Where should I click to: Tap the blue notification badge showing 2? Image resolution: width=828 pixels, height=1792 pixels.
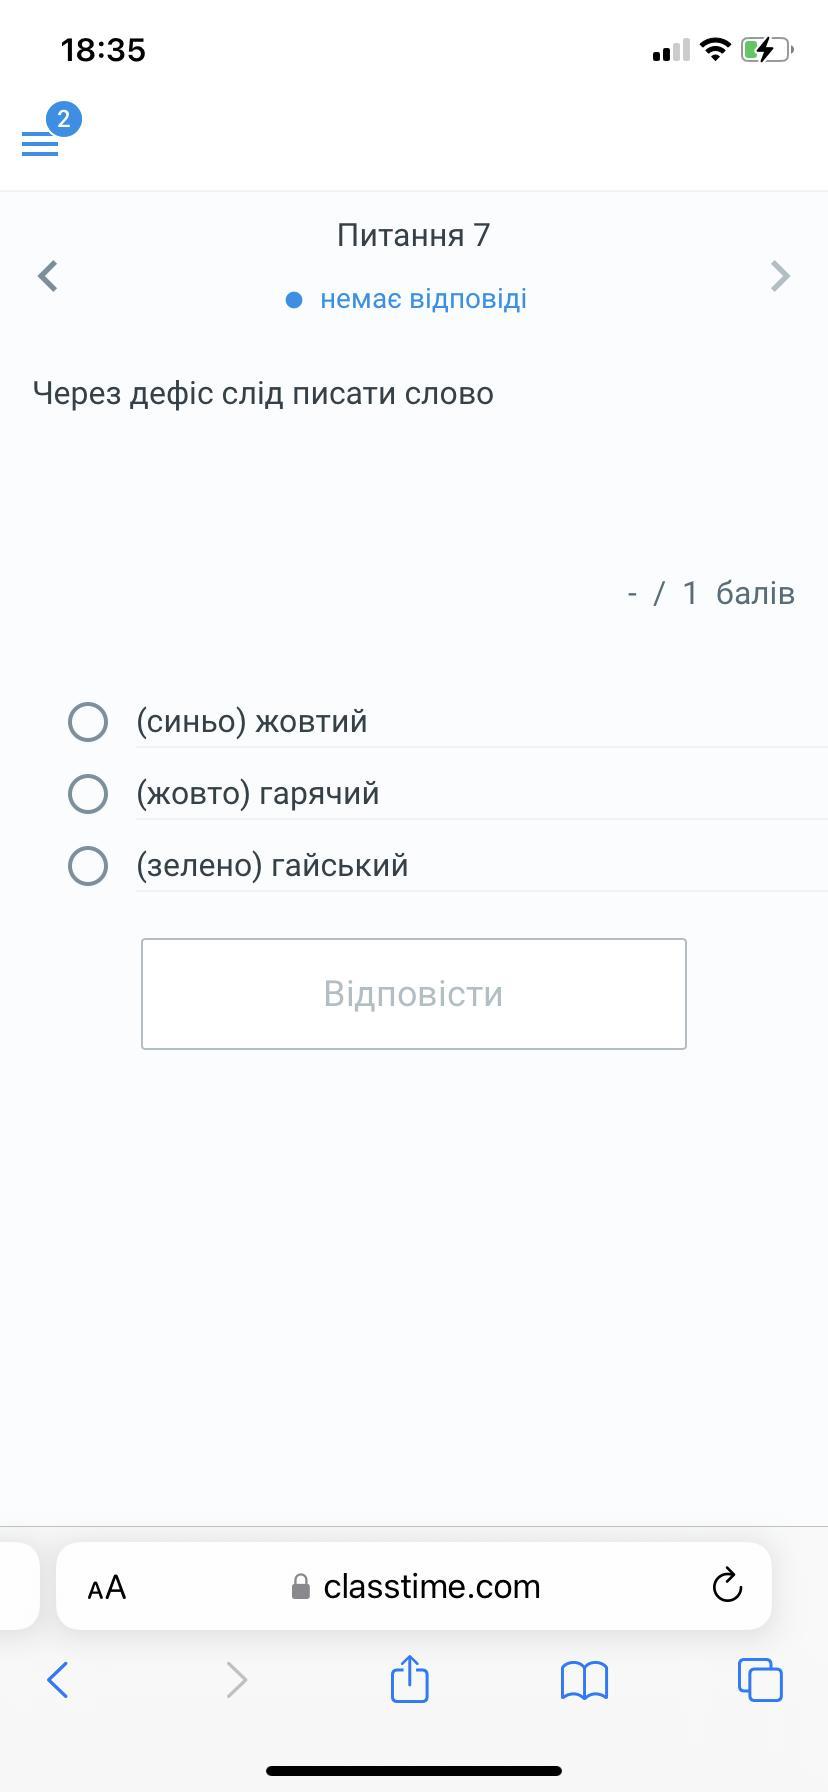click(x=64, y=119)
